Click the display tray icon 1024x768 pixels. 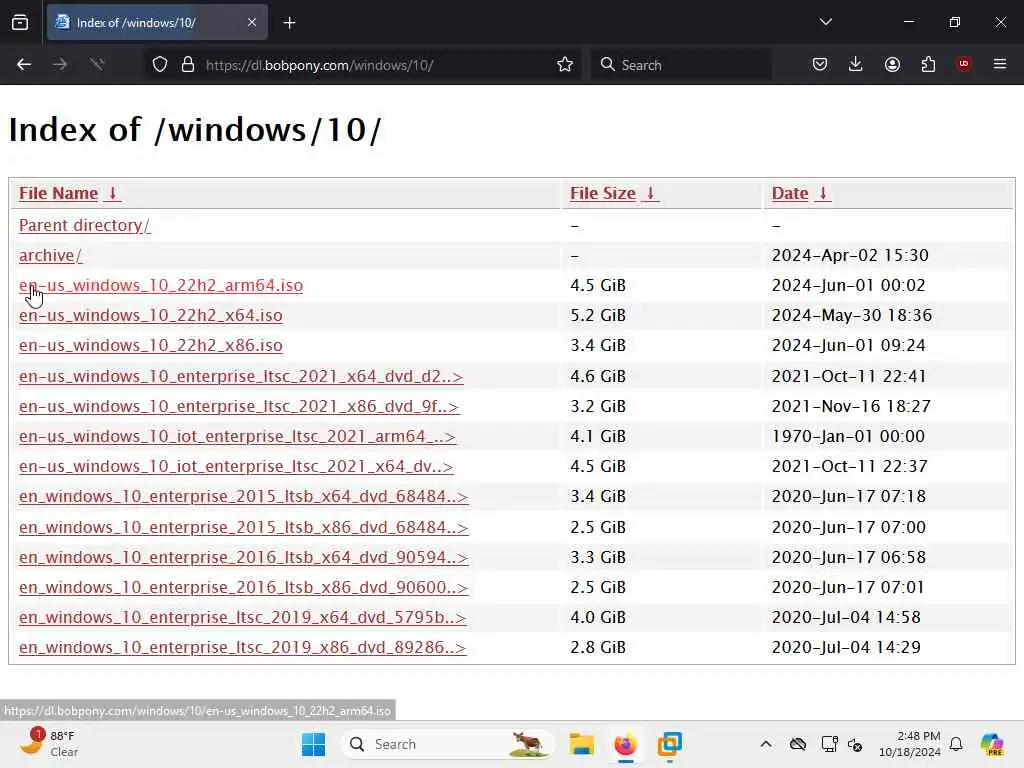tap(829, 744)
